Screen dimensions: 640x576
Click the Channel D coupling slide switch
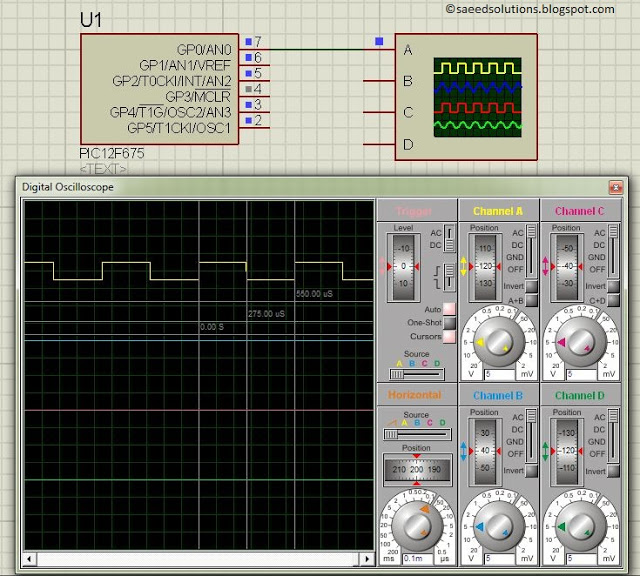point(613,436)
